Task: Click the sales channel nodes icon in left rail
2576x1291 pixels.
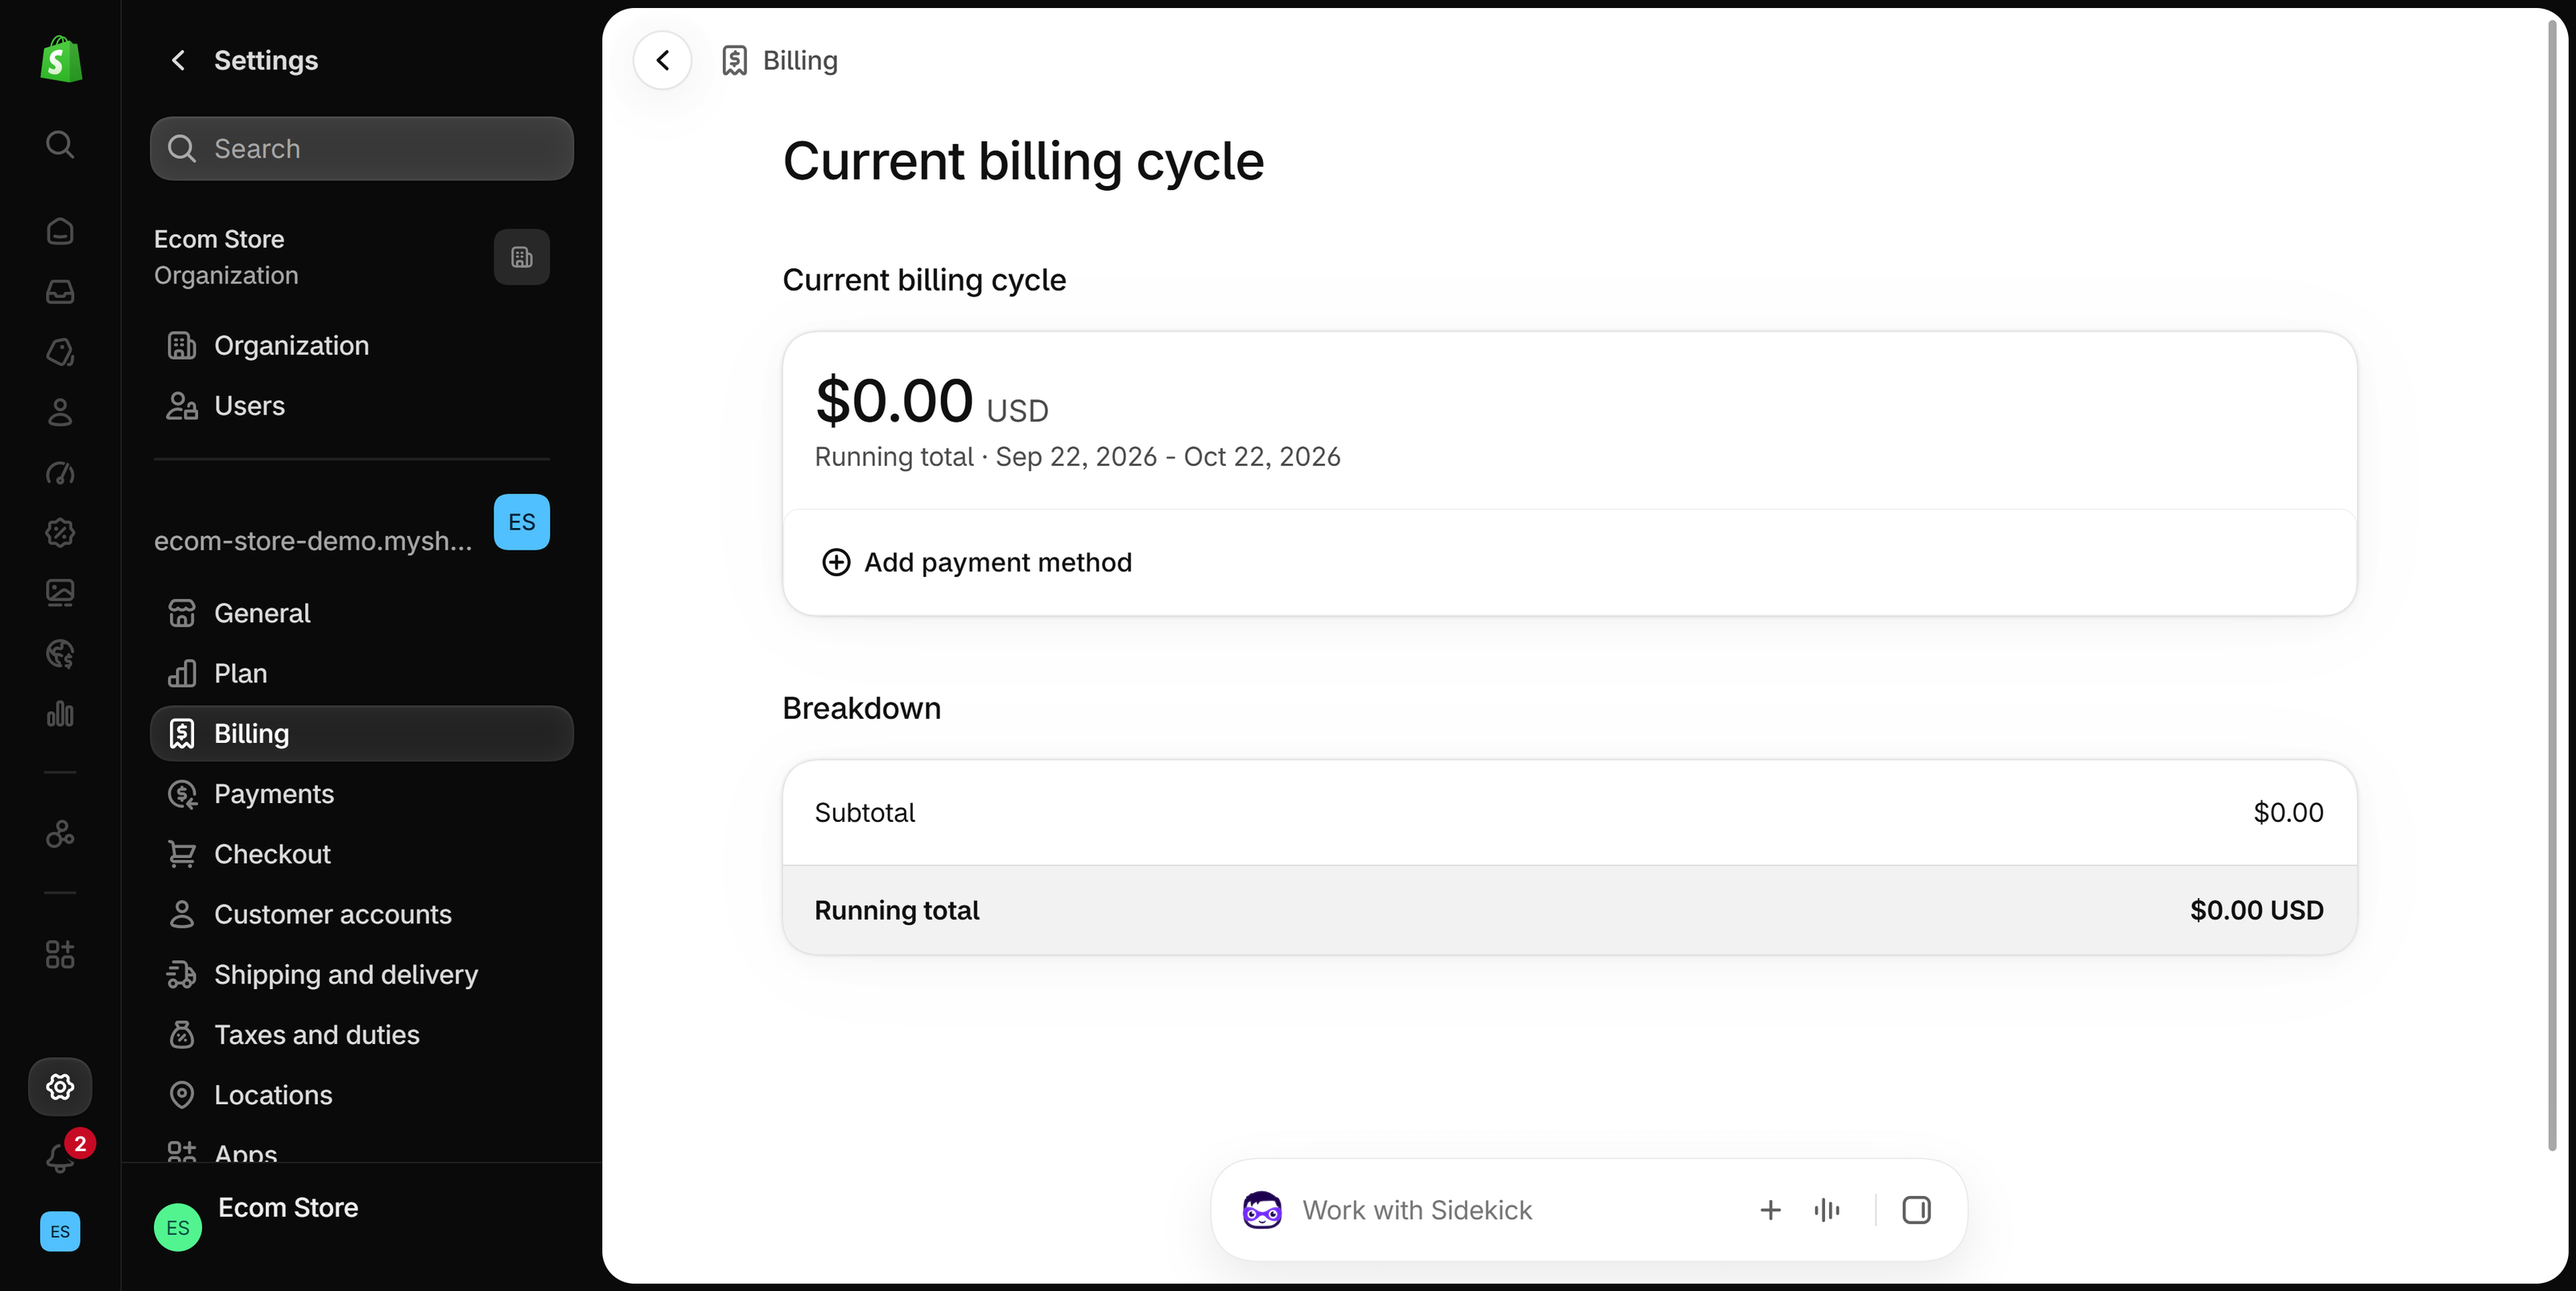Action: point(60,833)
